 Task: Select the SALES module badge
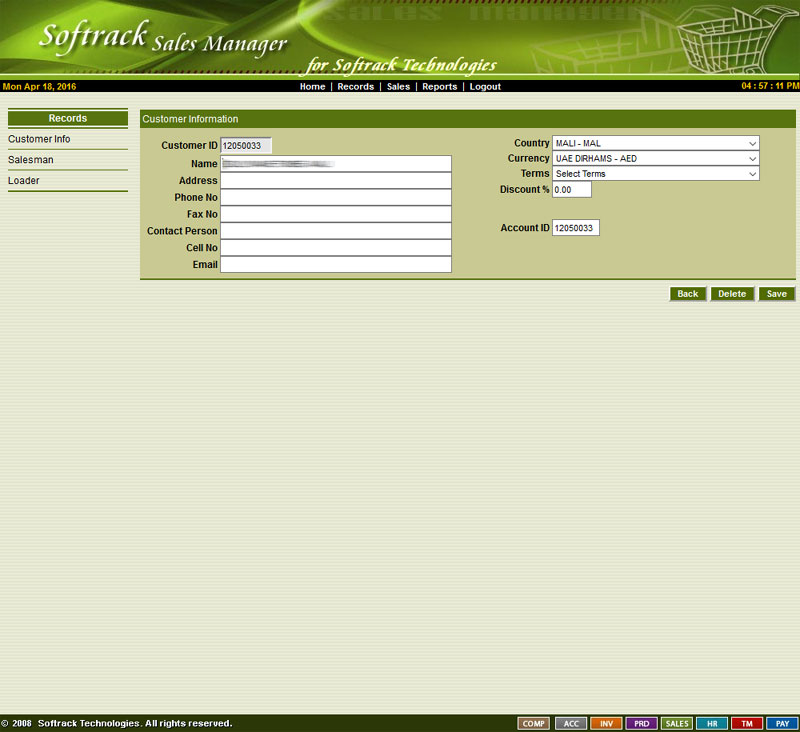click(x=677, y=723)
